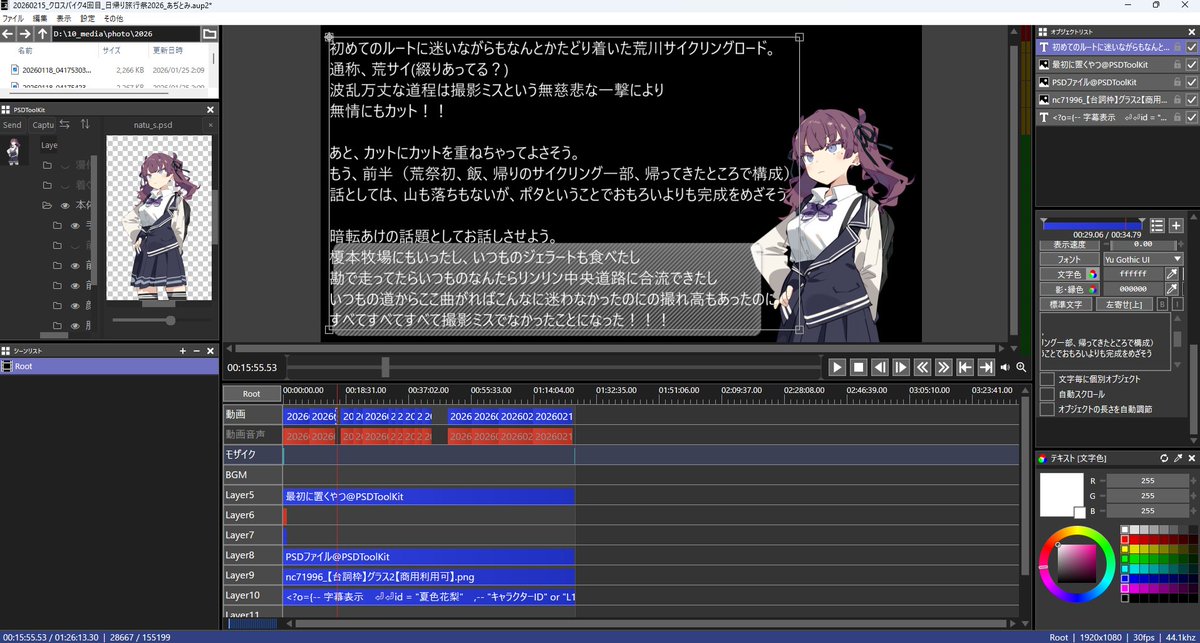Screen dimensions: 1200x643
Task: Step forward one frame in the preview
Action: (x=901, y=367)
